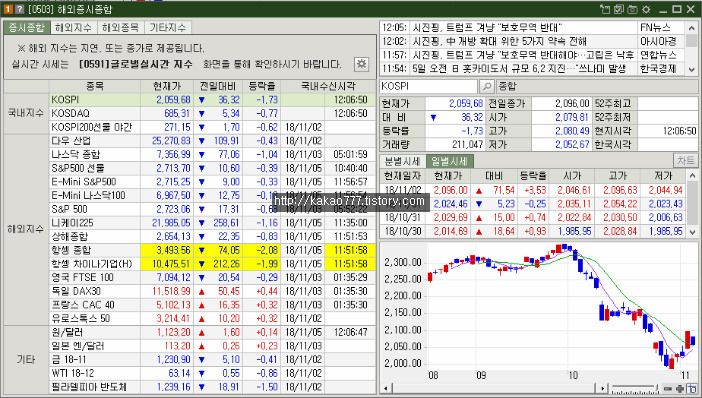Click the 등락률 column header in index table

click(262, 86)
